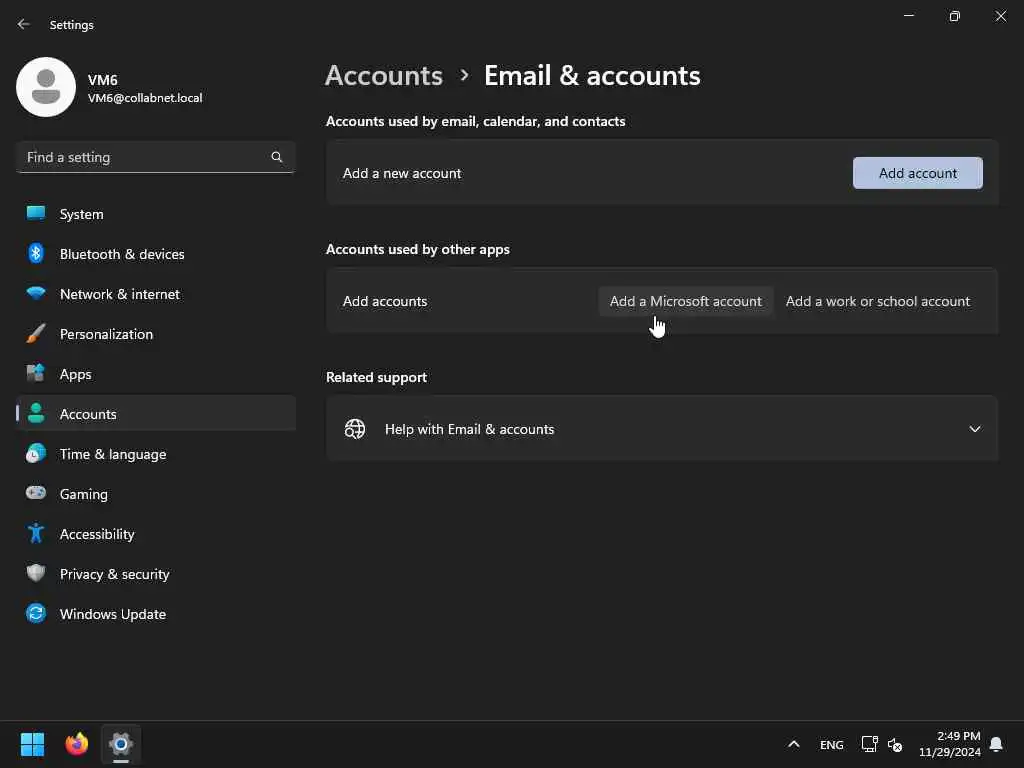This screenshot has width=1024, height=768.
Task: Click the Personalization paintbrush icon
Action: click(36, 333)
